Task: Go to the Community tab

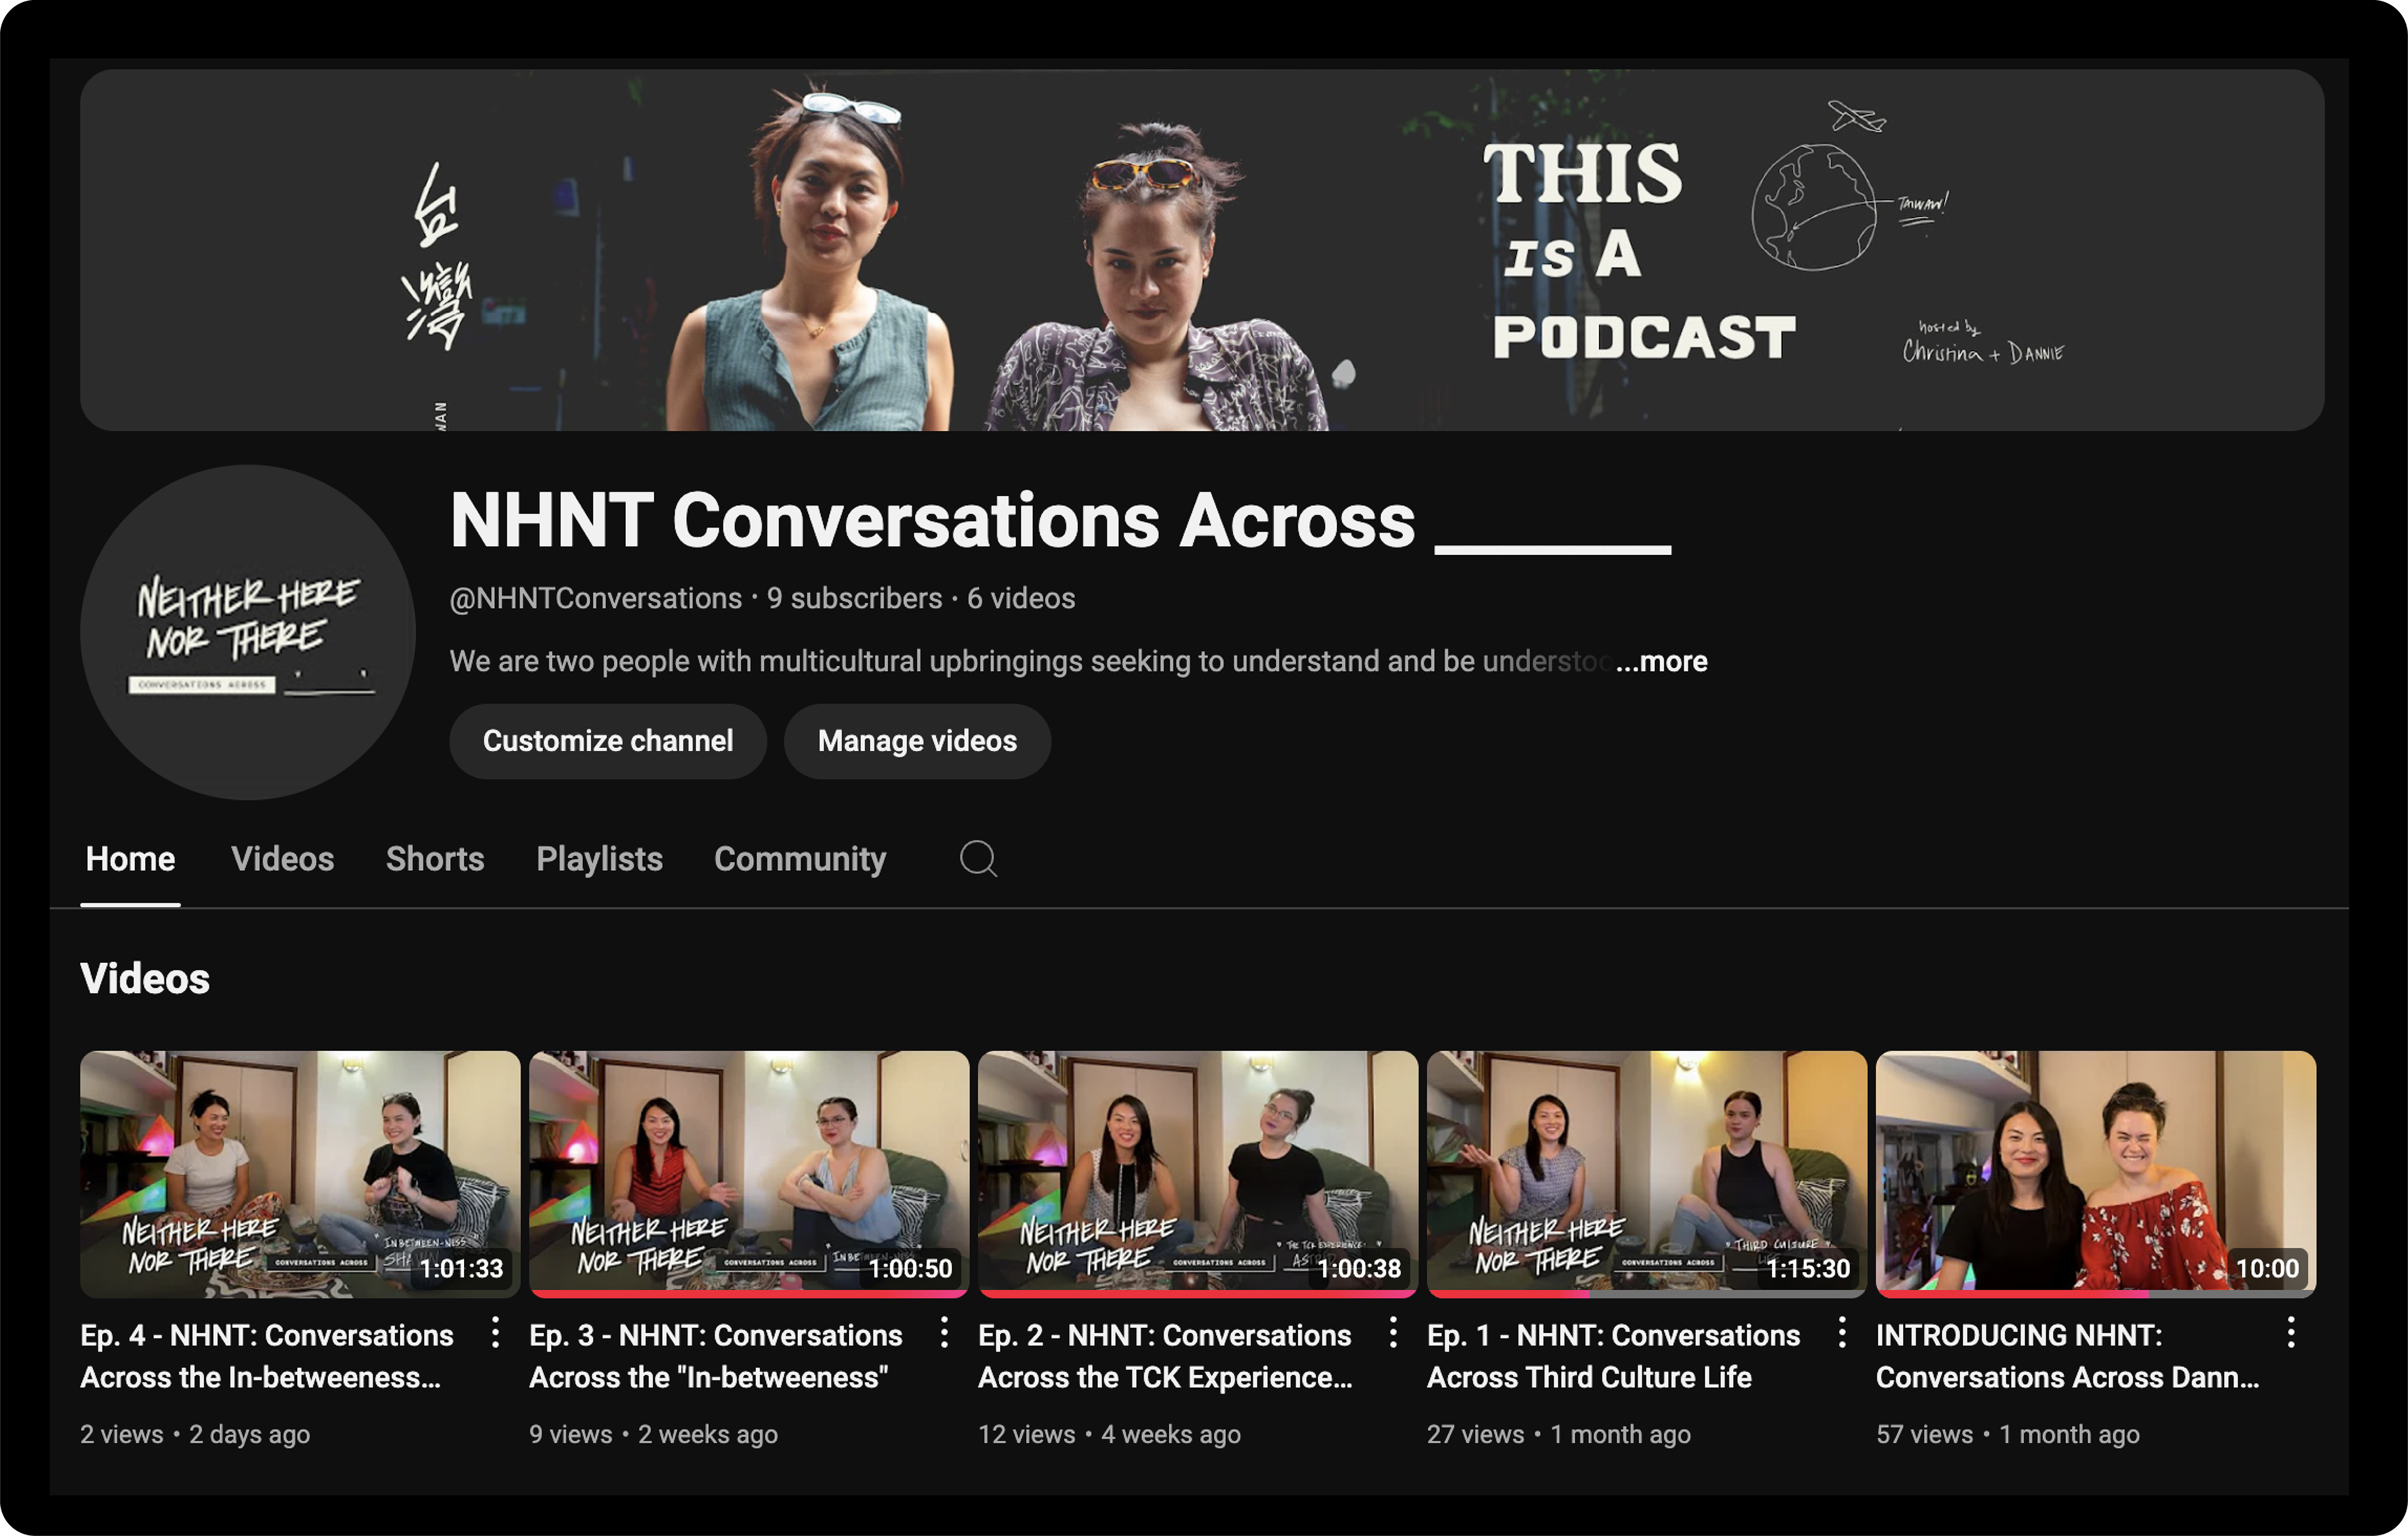Action: [x=800, y=859]
